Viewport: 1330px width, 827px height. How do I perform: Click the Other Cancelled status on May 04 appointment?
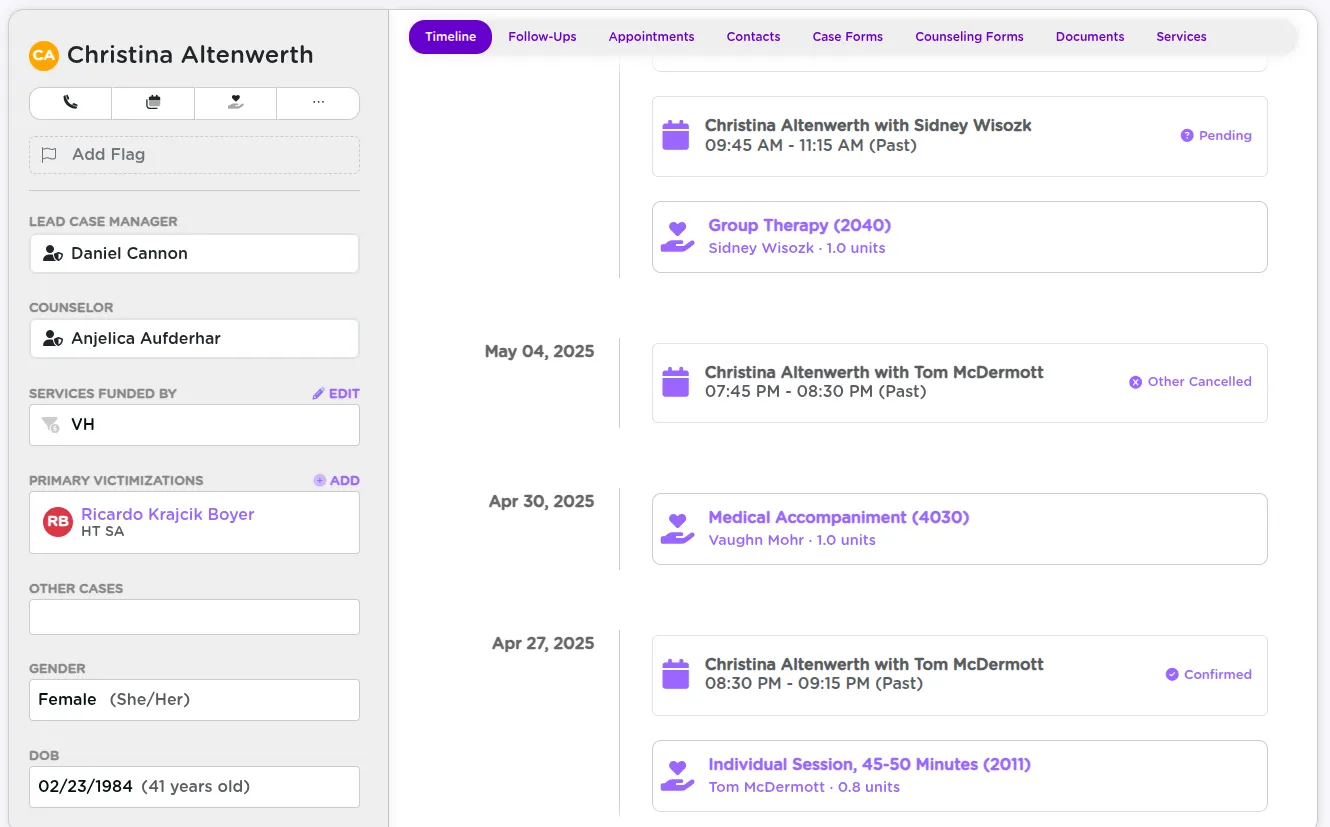click(x=1190, y=382)
